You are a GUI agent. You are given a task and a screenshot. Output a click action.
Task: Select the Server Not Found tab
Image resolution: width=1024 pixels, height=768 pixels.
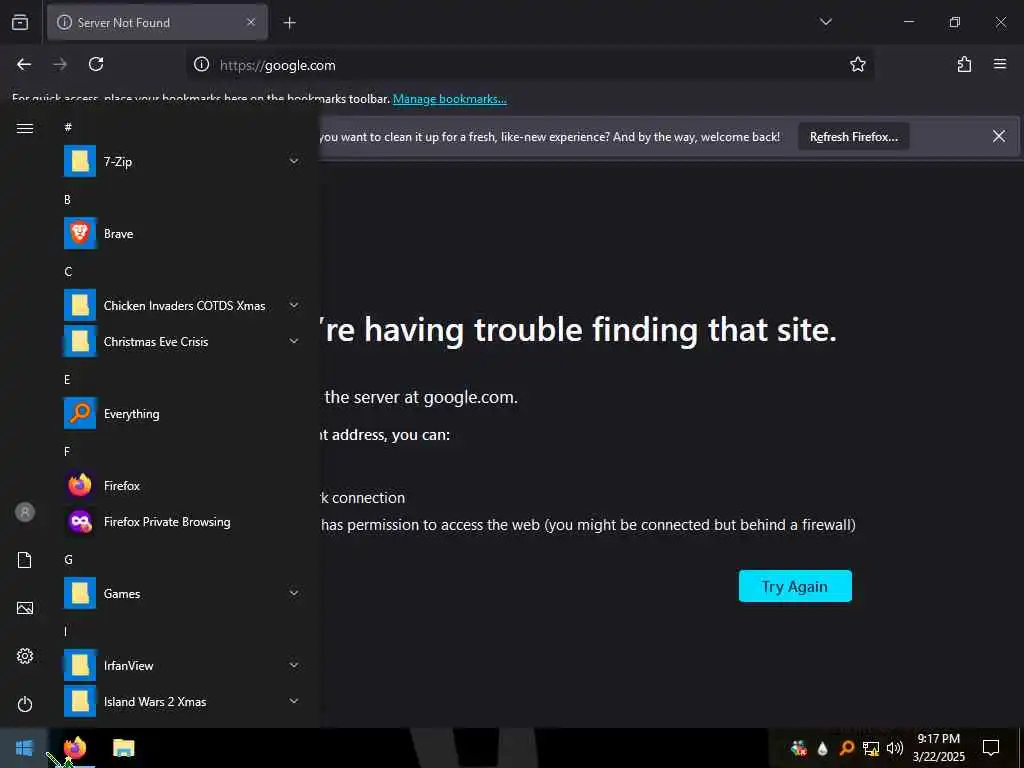(x=157, y=22)
